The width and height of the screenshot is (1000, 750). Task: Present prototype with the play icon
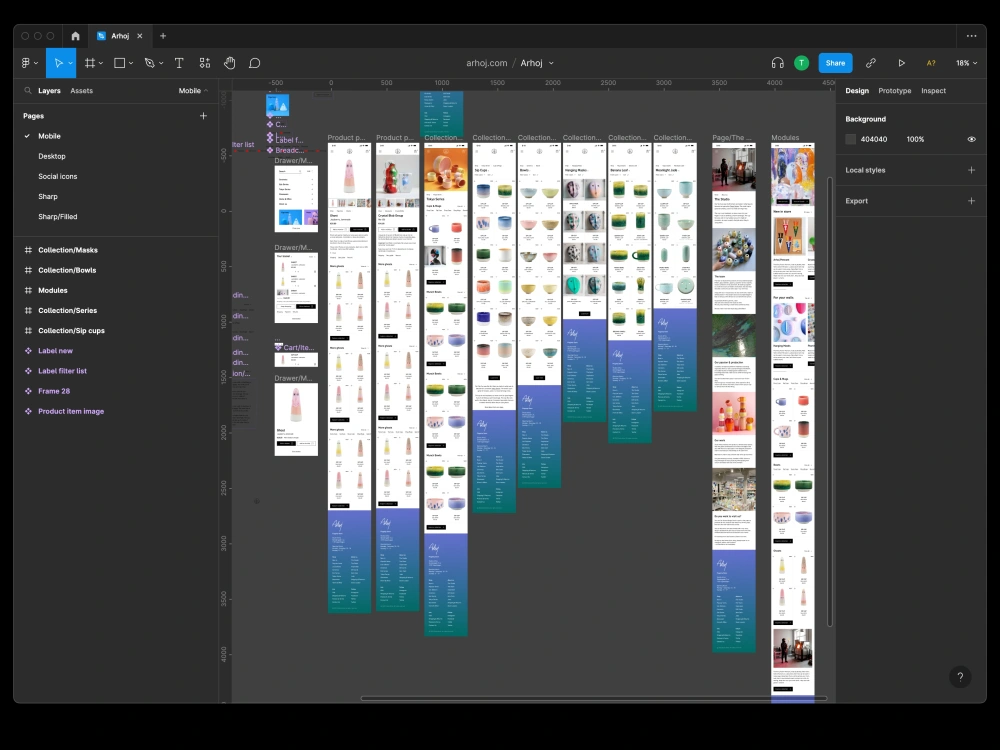pos(902,63)
